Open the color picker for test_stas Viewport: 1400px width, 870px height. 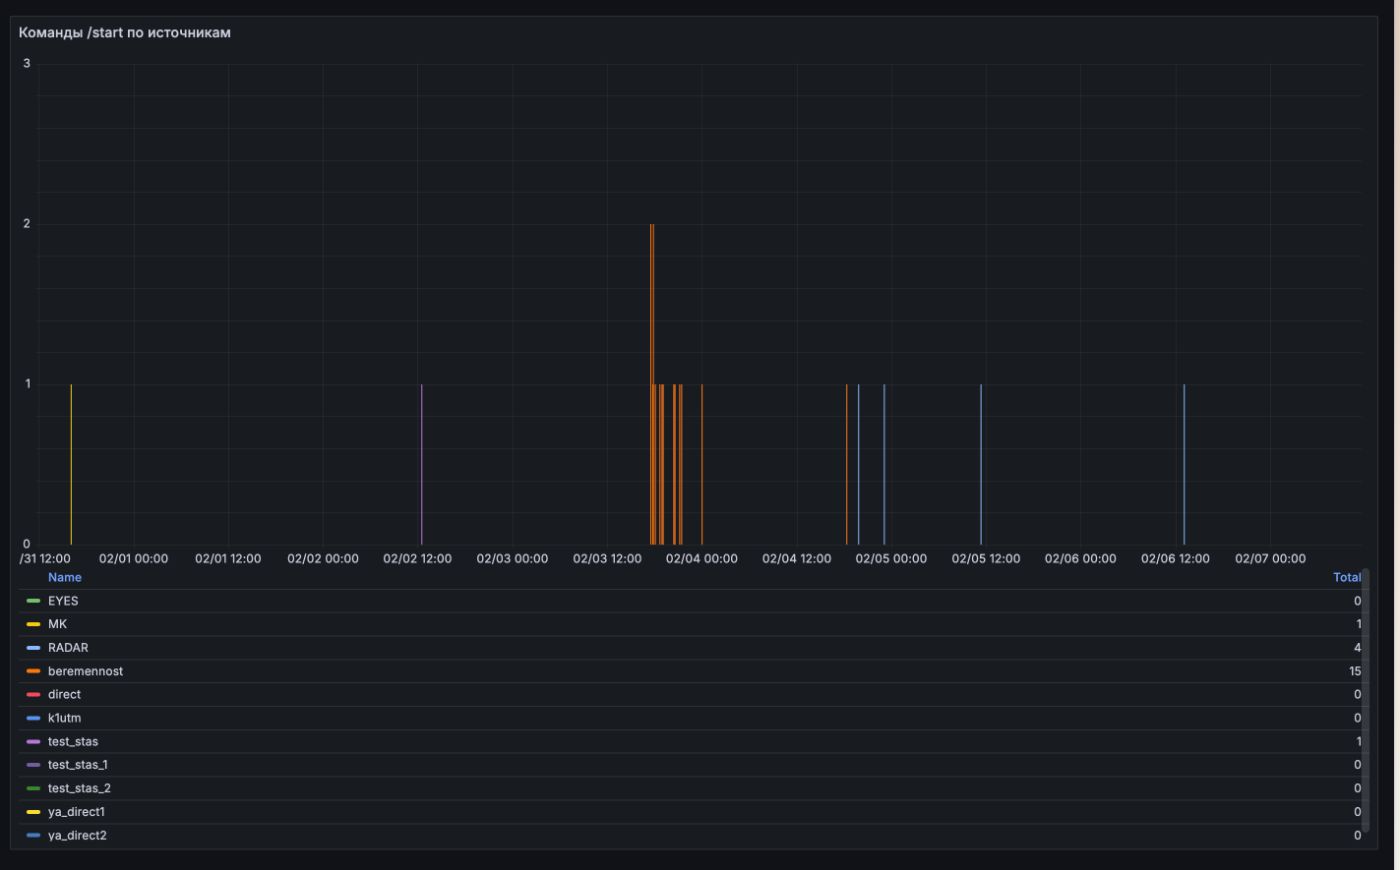coord(36,741)
